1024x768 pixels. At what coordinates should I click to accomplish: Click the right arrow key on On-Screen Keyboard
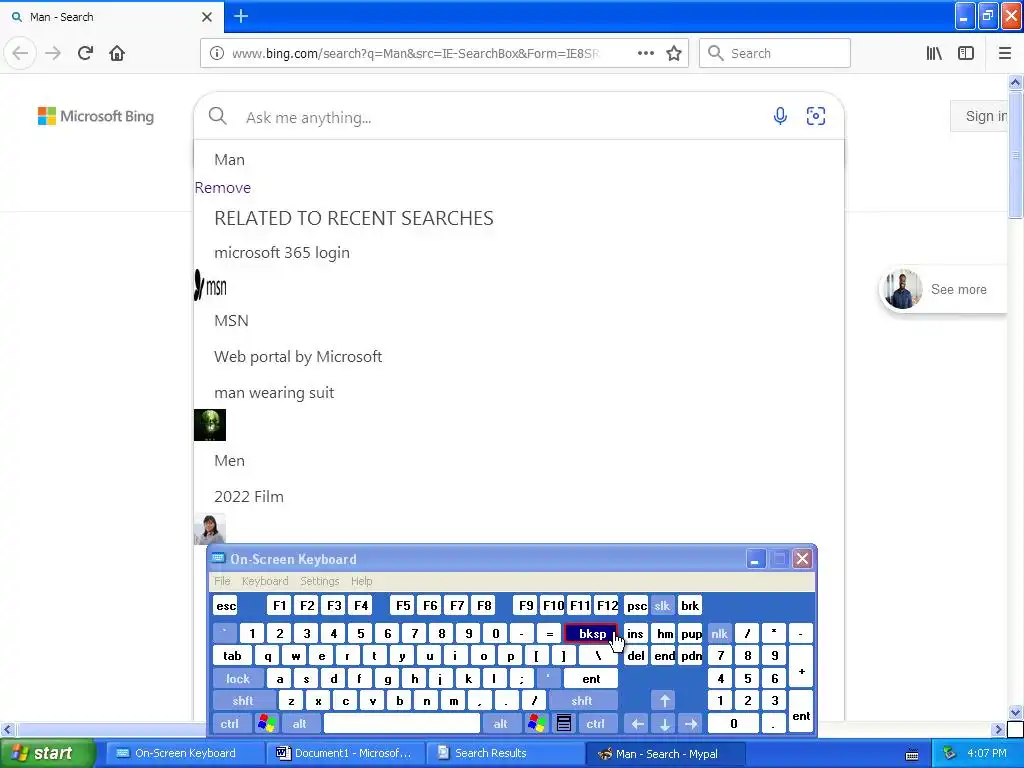(691, 724)
